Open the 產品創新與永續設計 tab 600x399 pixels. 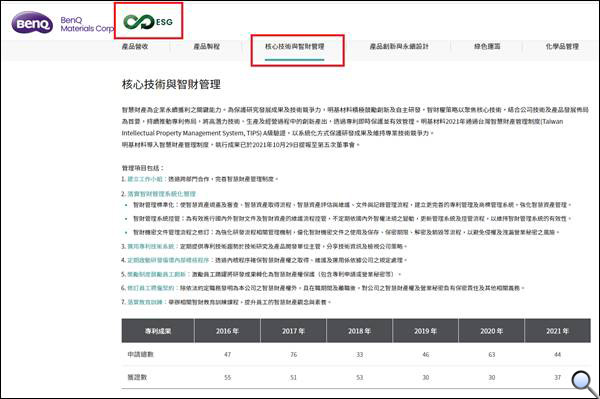399,46
